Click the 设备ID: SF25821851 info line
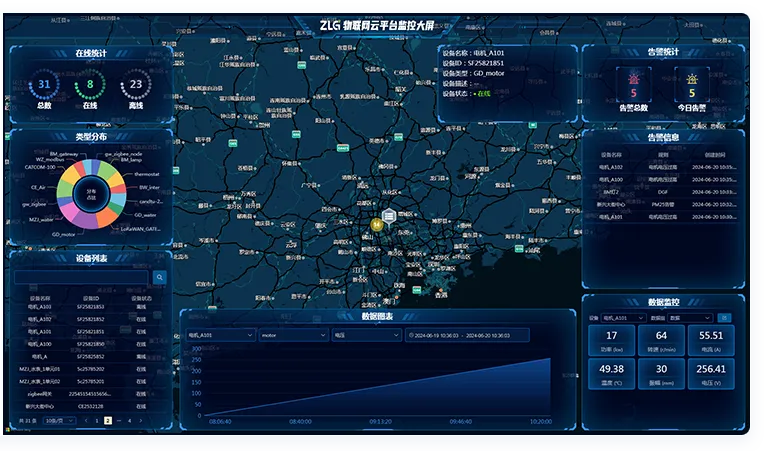Viewport: 764px width, 451px height. (x=473, y=63)
